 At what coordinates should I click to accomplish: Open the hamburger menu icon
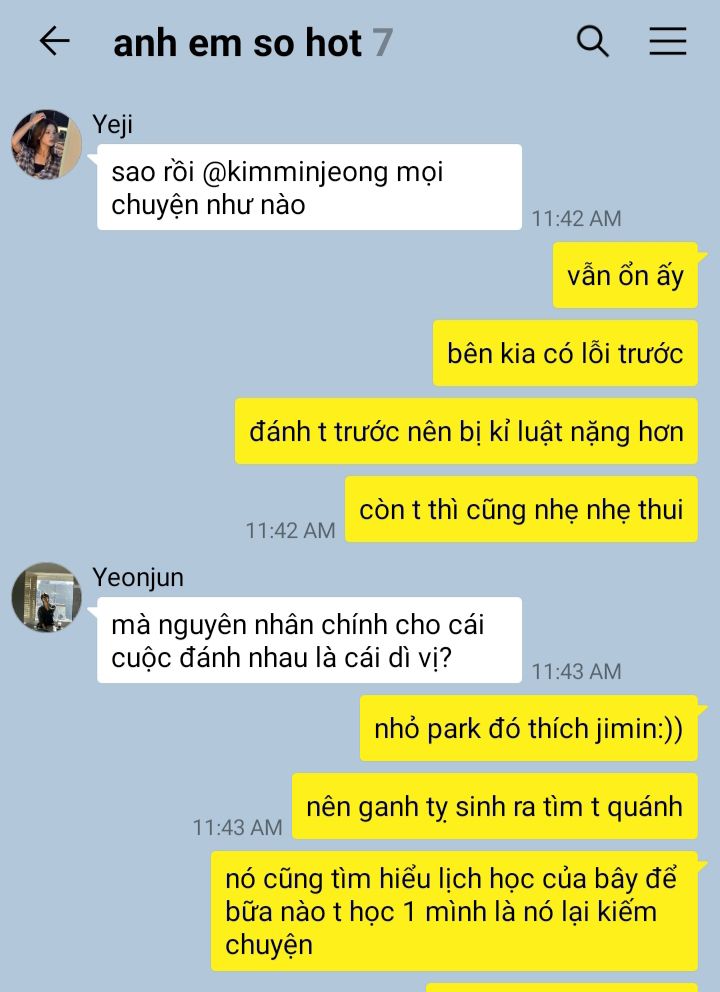(x=667, y=42)
